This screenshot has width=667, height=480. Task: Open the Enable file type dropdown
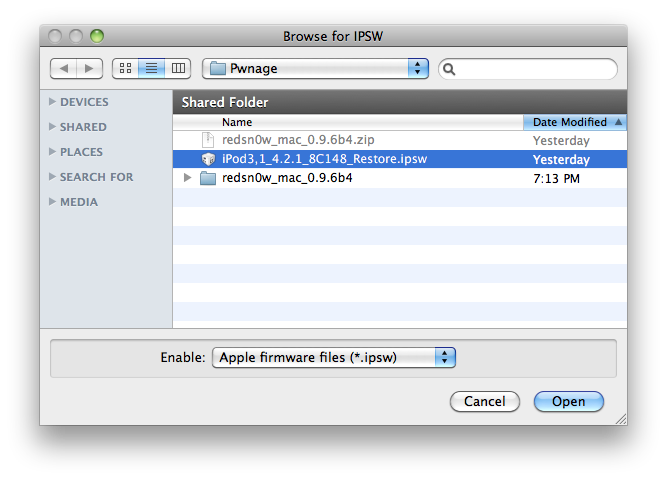pyautogui.click(x=334, y=357)
